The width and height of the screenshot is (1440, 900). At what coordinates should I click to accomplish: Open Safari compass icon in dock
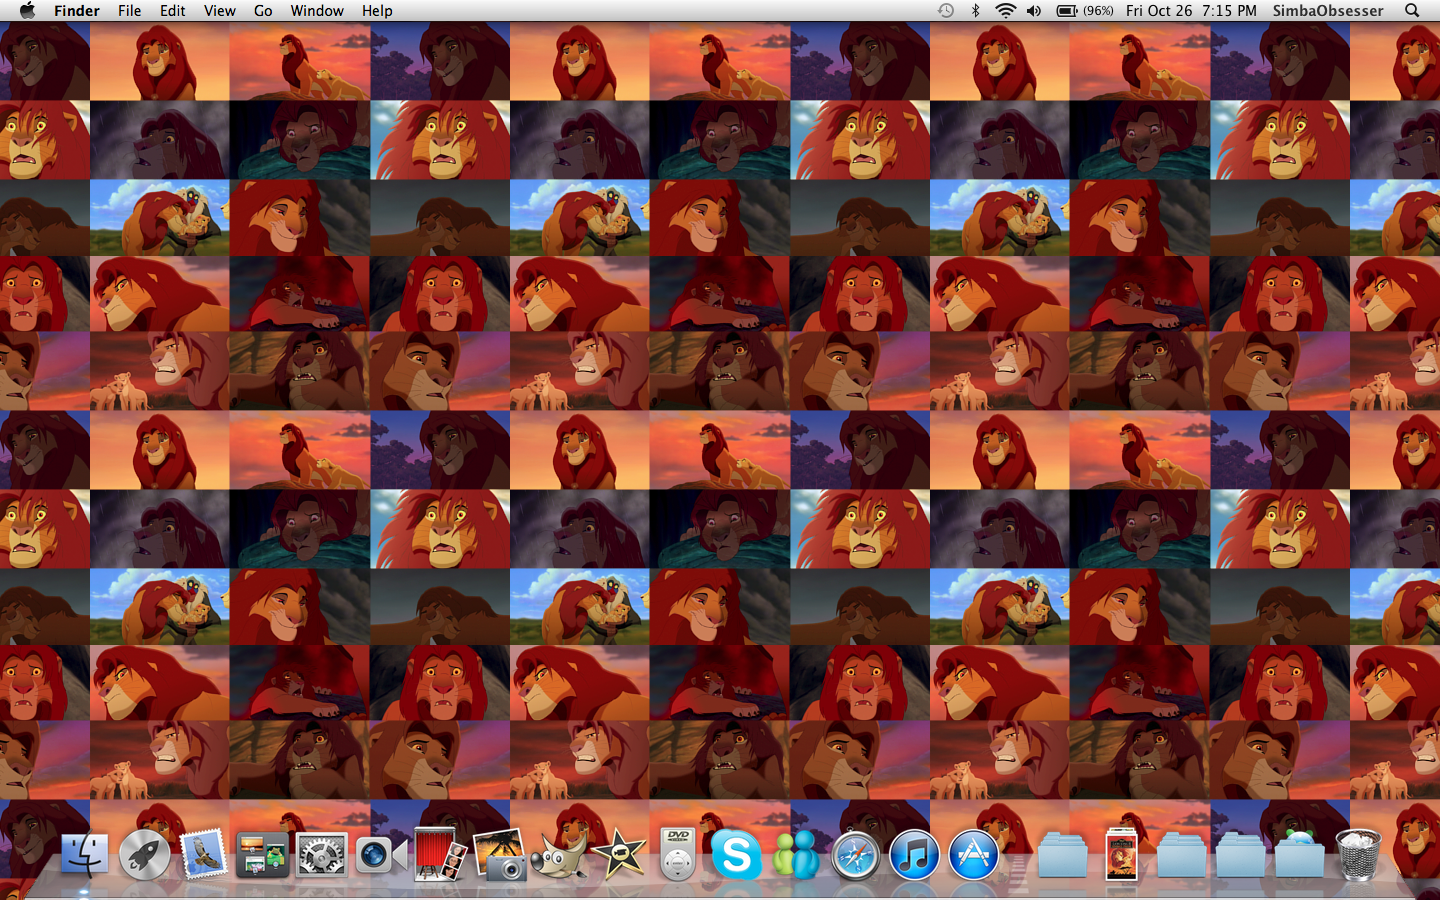click(x=855, y=856)
